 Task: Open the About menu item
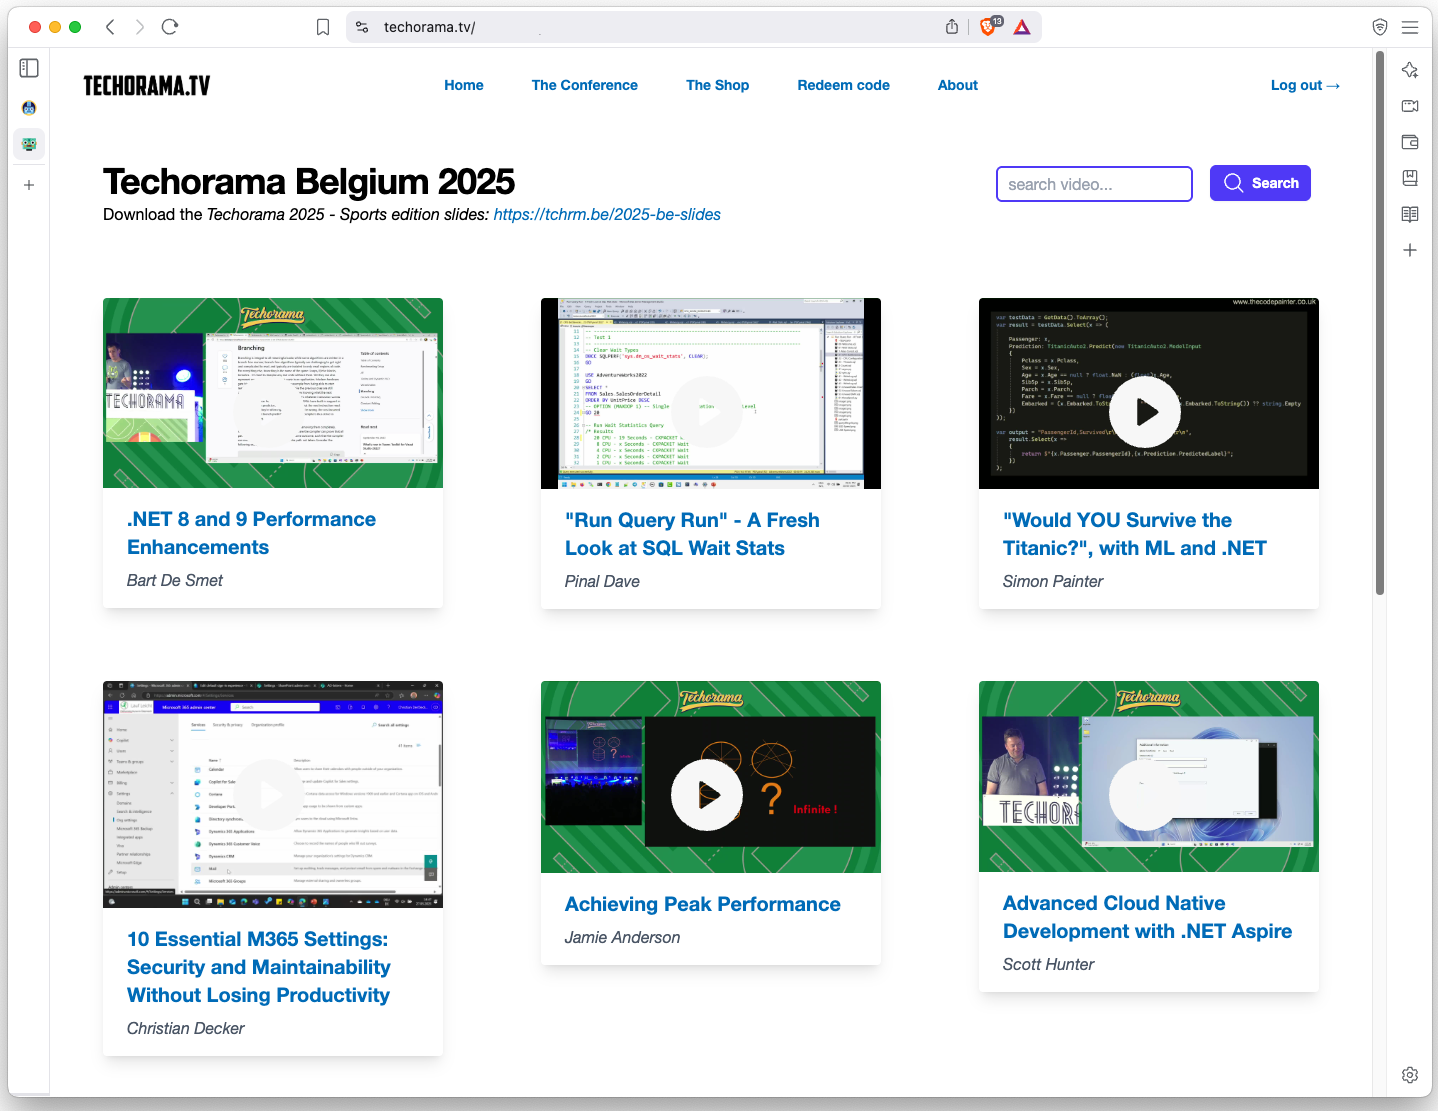pyautogui.click(x=958, y=85)
